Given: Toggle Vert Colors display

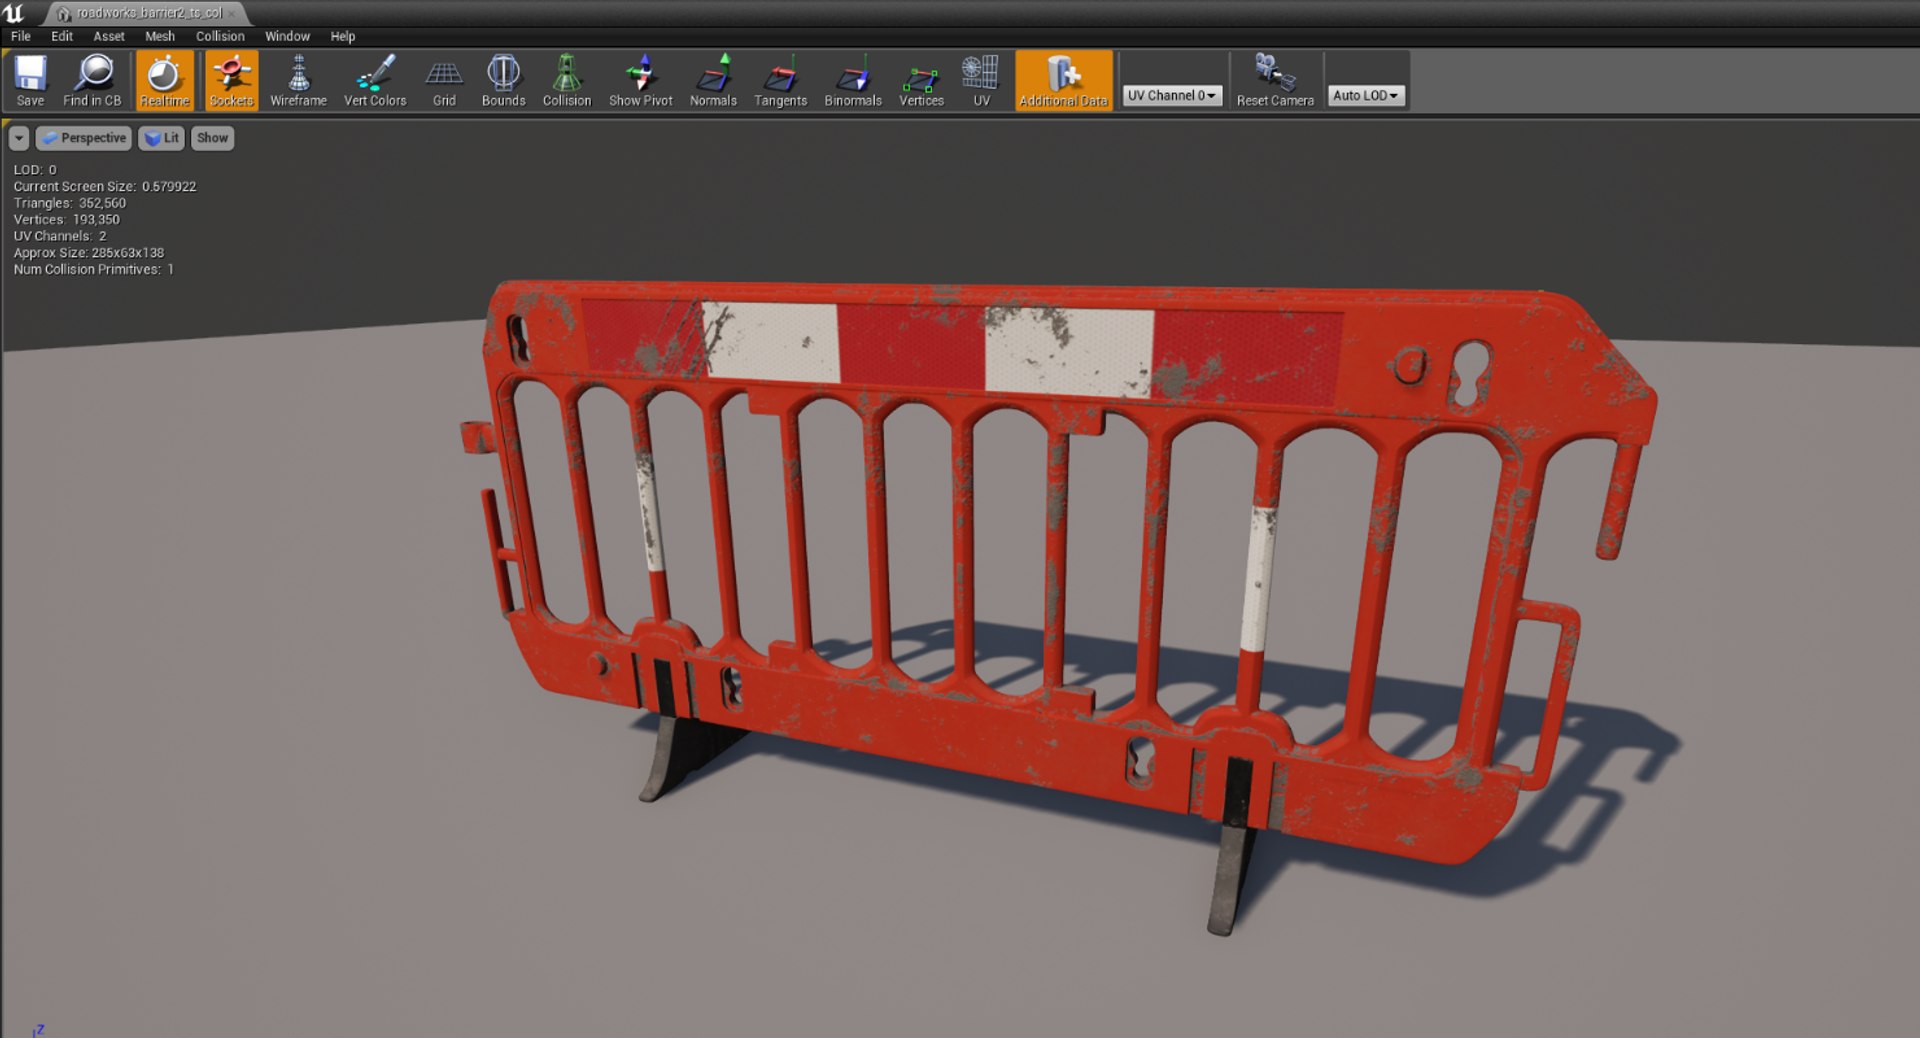Looking at the screenshot, I should pyautogui.click(x=375, y=81).
